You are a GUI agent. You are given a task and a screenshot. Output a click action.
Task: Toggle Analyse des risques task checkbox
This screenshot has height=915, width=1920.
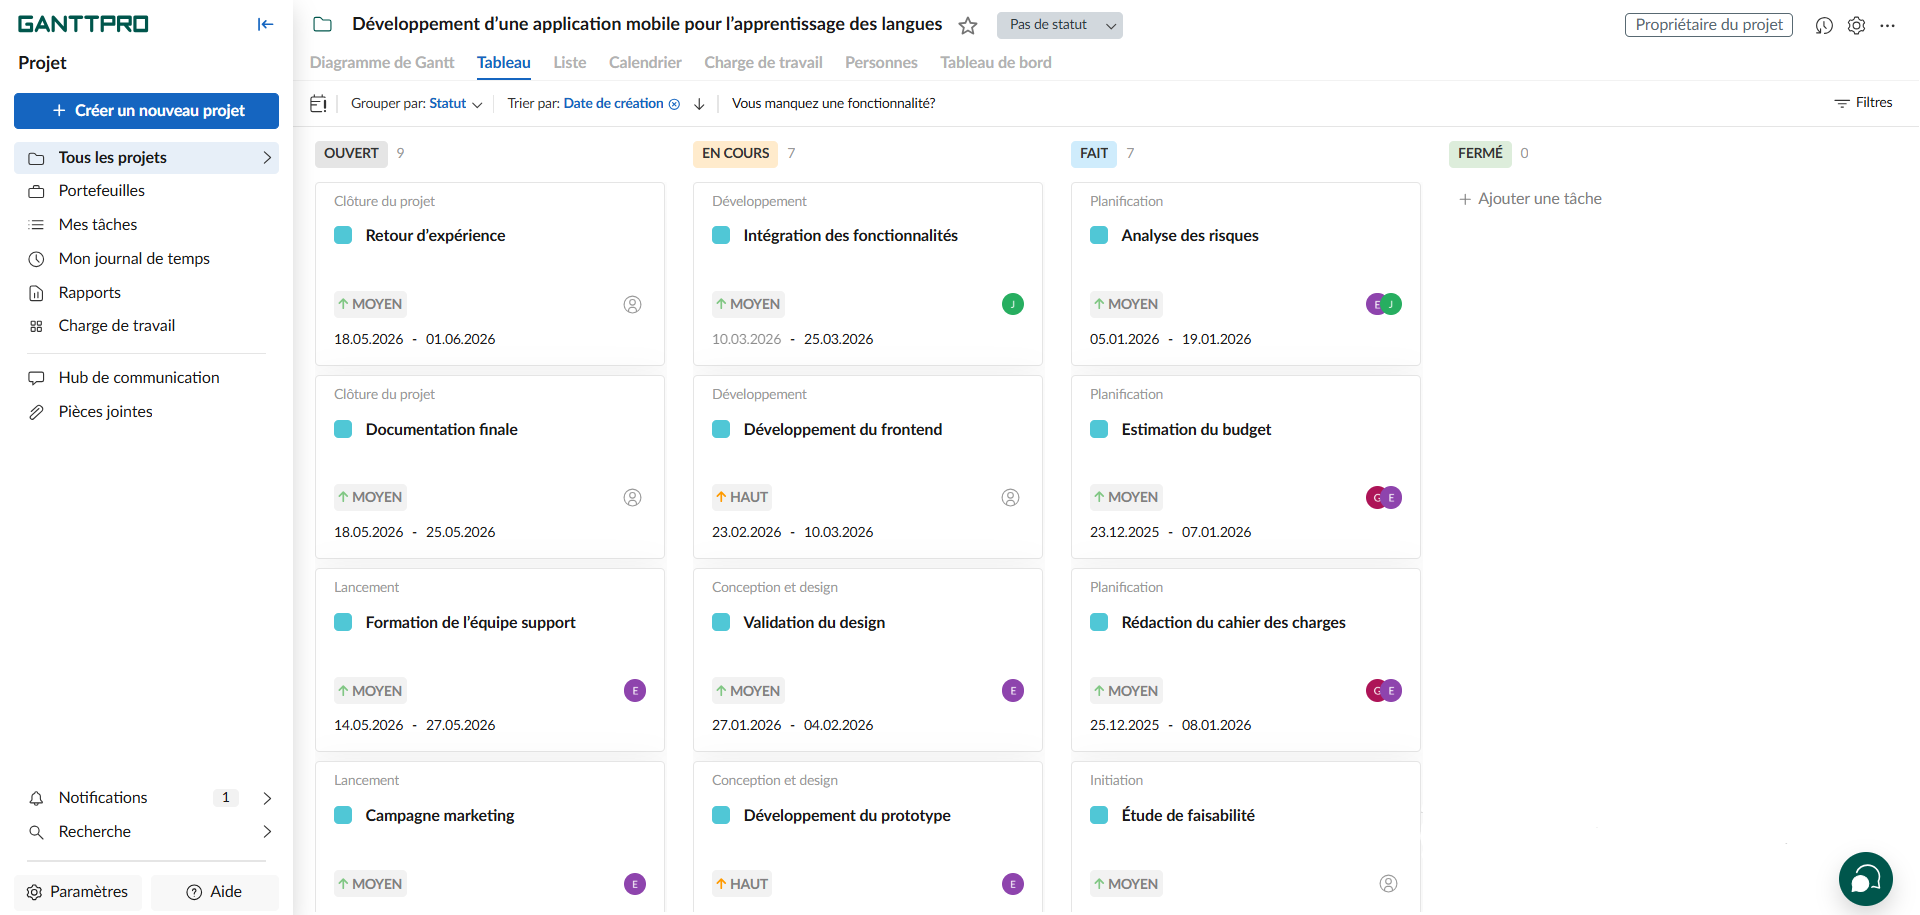1099,236
